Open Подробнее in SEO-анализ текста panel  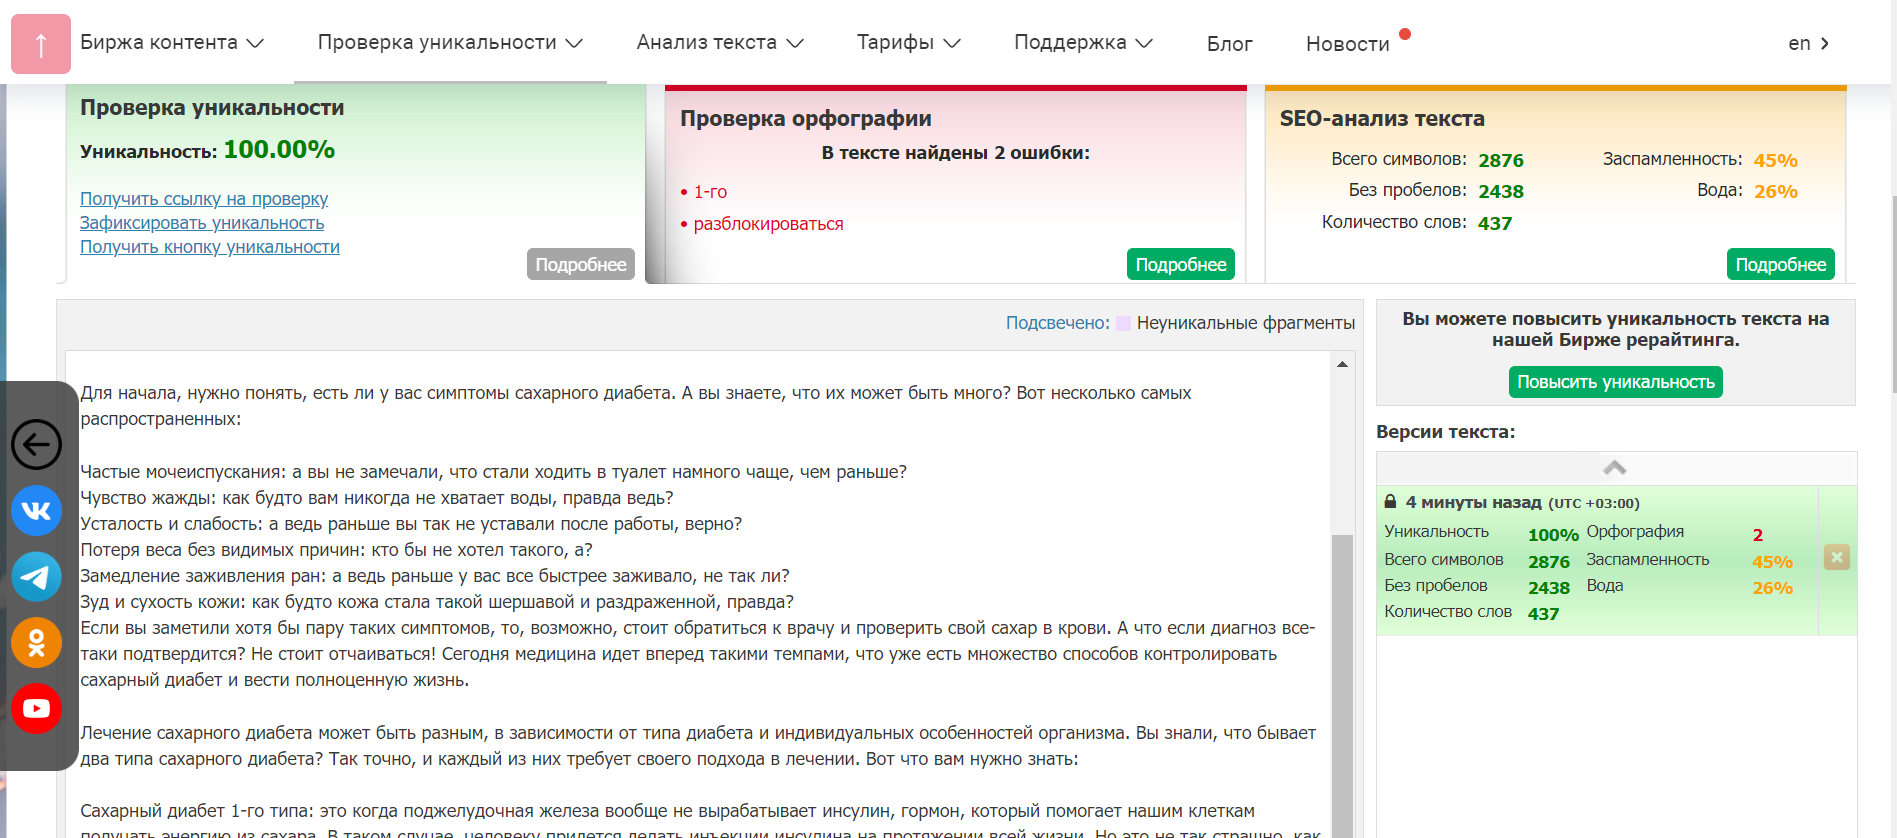coord(1780,265)
